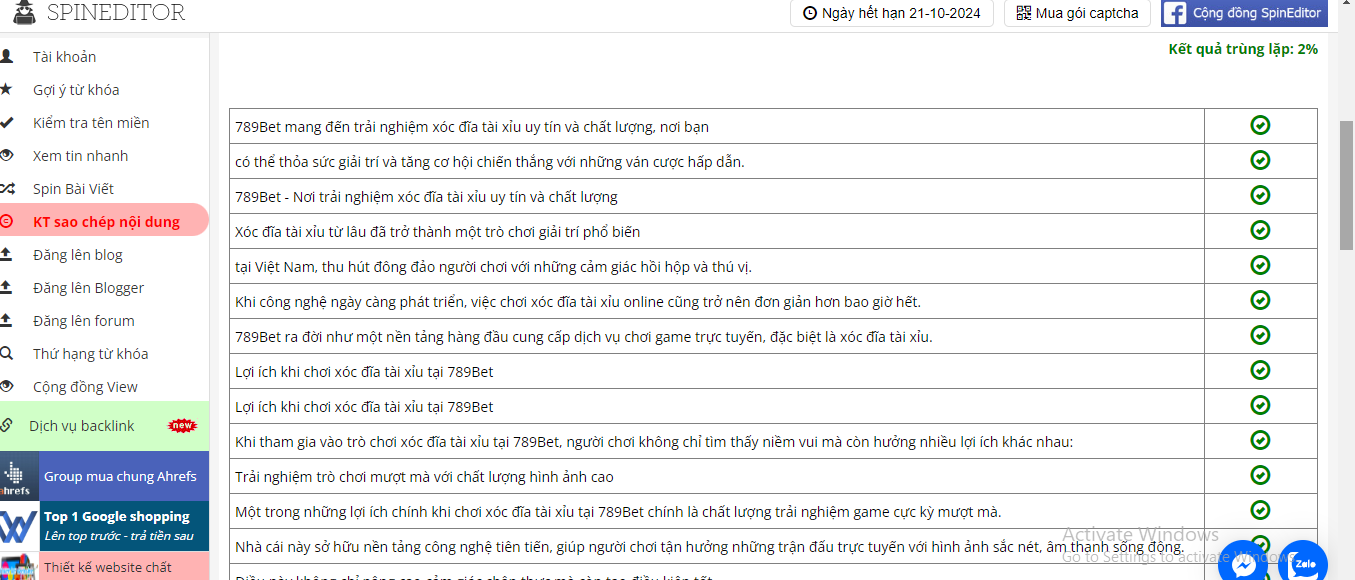The height and width of the screenshot is (580, 1355).
Task: Click check icon for 'Khi công nghệ ngày càng' row
Action: coord(1260,300)
